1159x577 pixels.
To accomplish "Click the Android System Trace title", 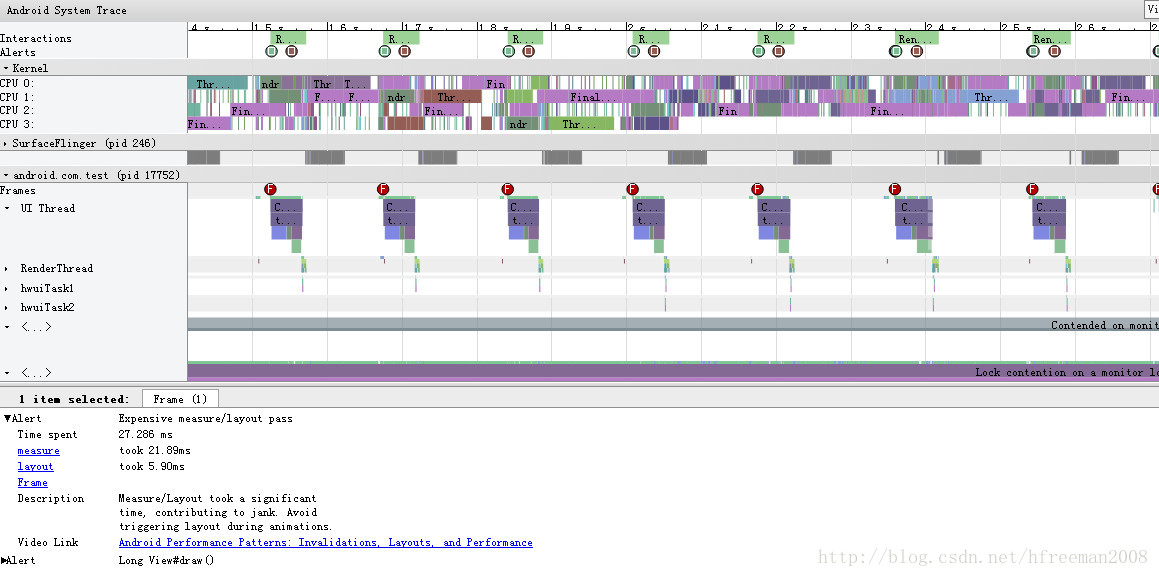I will pos(67,10).
